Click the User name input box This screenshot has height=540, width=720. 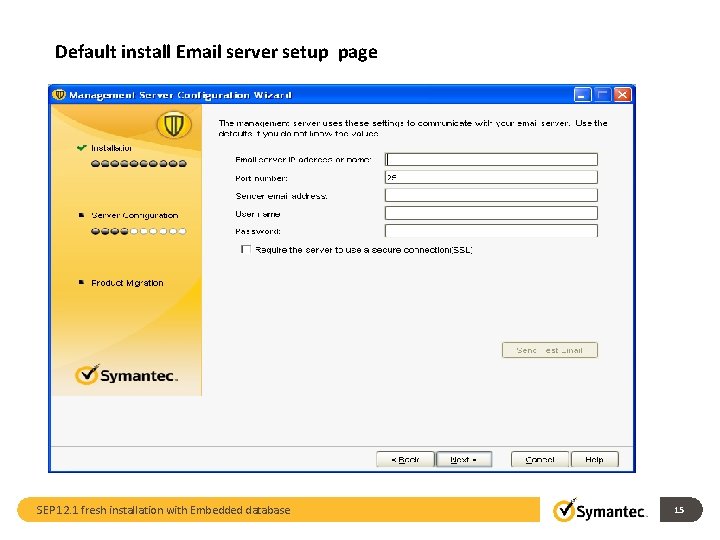(491, 213)
